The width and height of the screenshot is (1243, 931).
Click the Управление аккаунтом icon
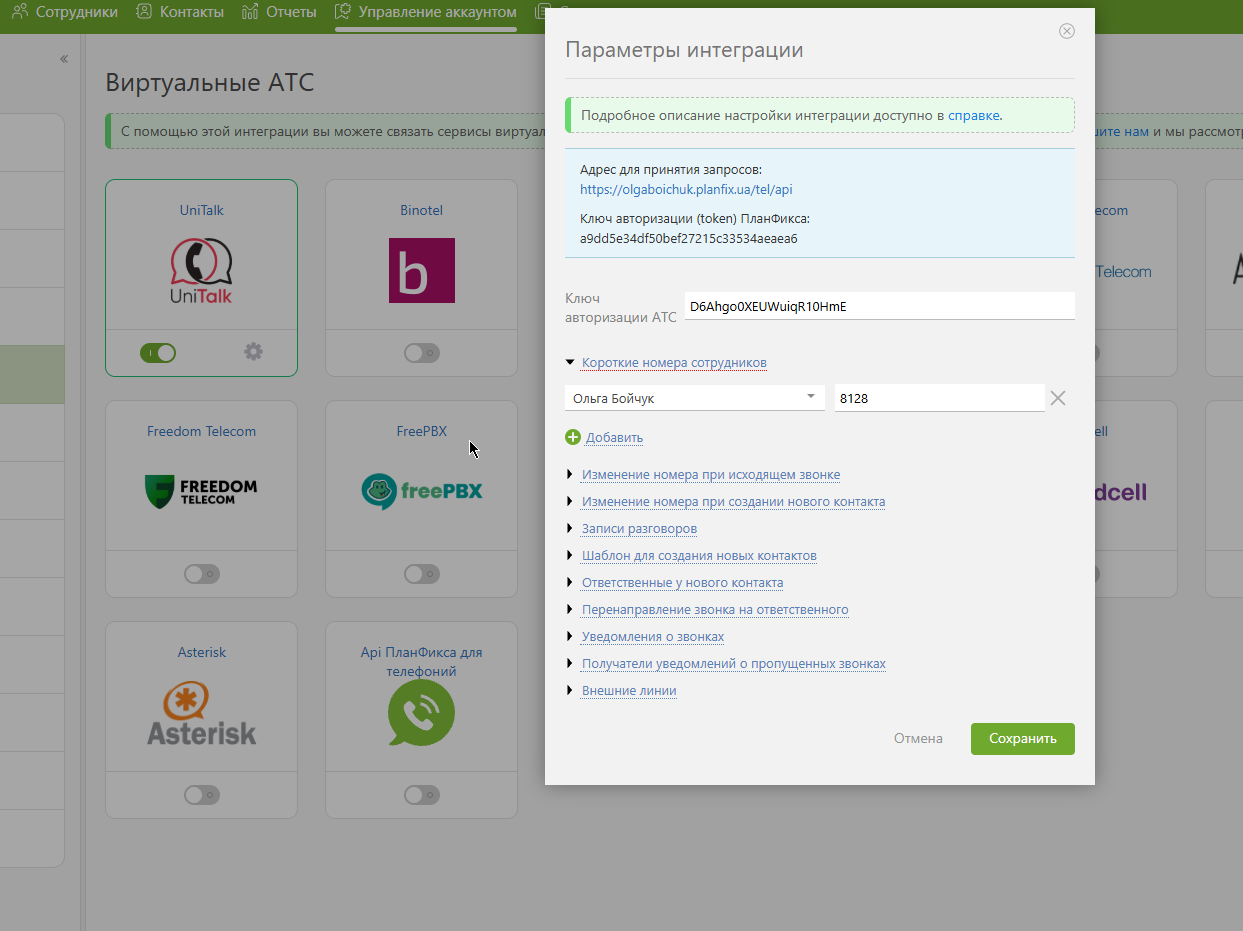pos(343,12)
